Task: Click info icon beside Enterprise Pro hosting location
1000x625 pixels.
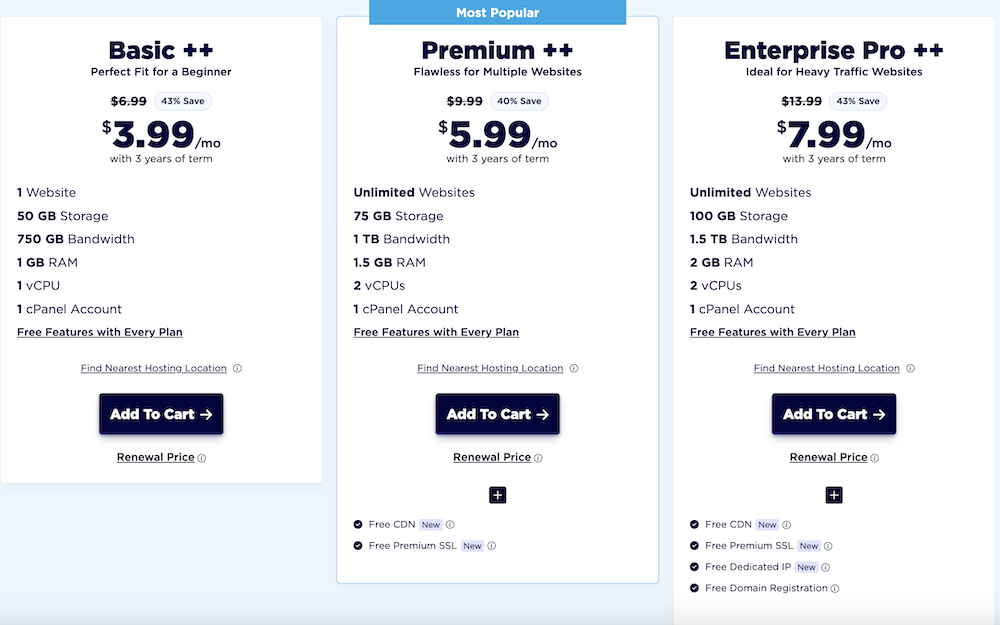Action: click(x=910, y=368)
